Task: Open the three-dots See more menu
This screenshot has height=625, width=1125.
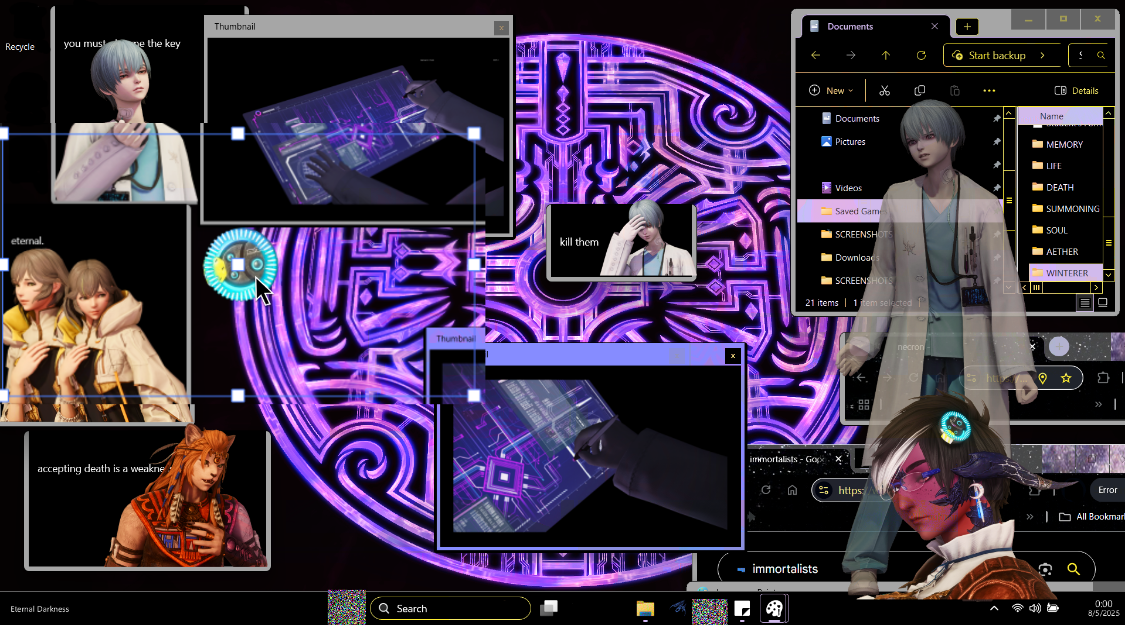Action: click(989, 90)
